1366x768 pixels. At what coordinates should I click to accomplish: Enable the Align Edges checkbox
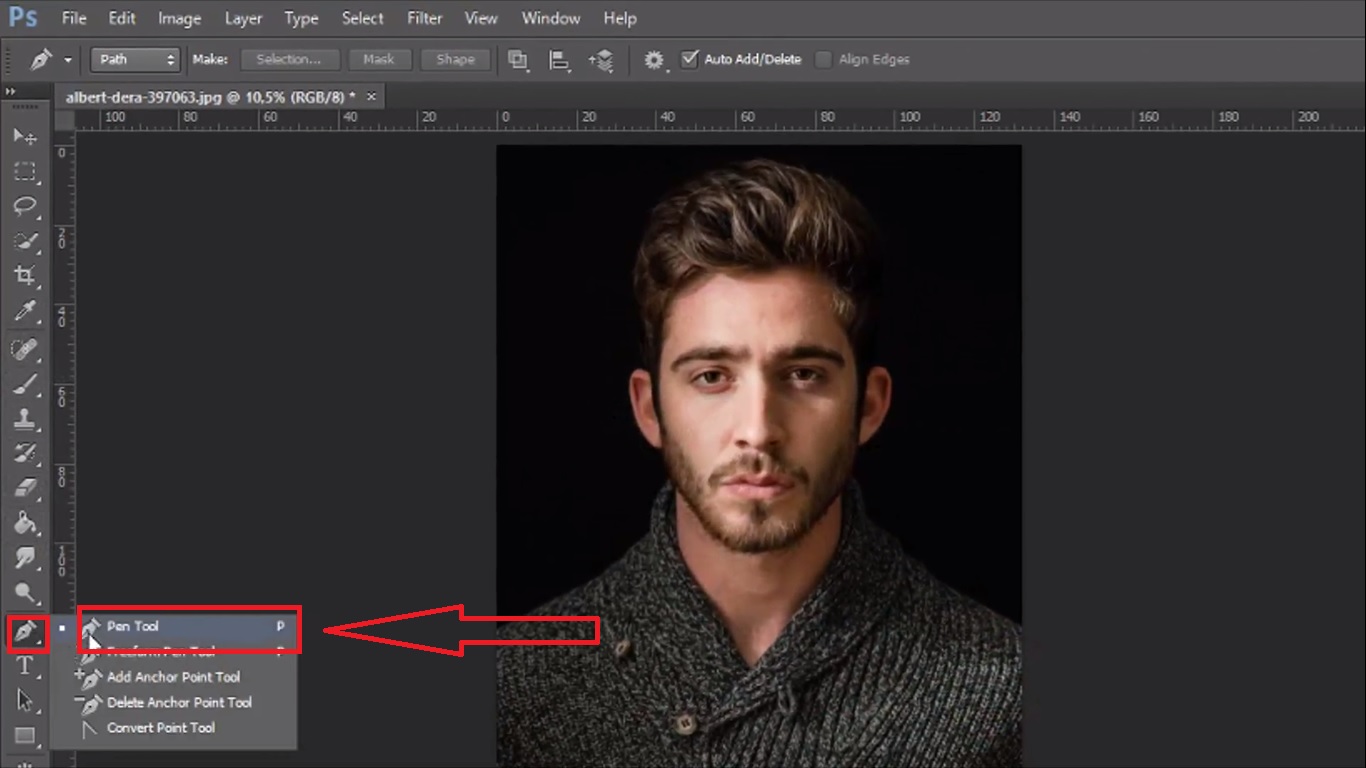(823, 59)
